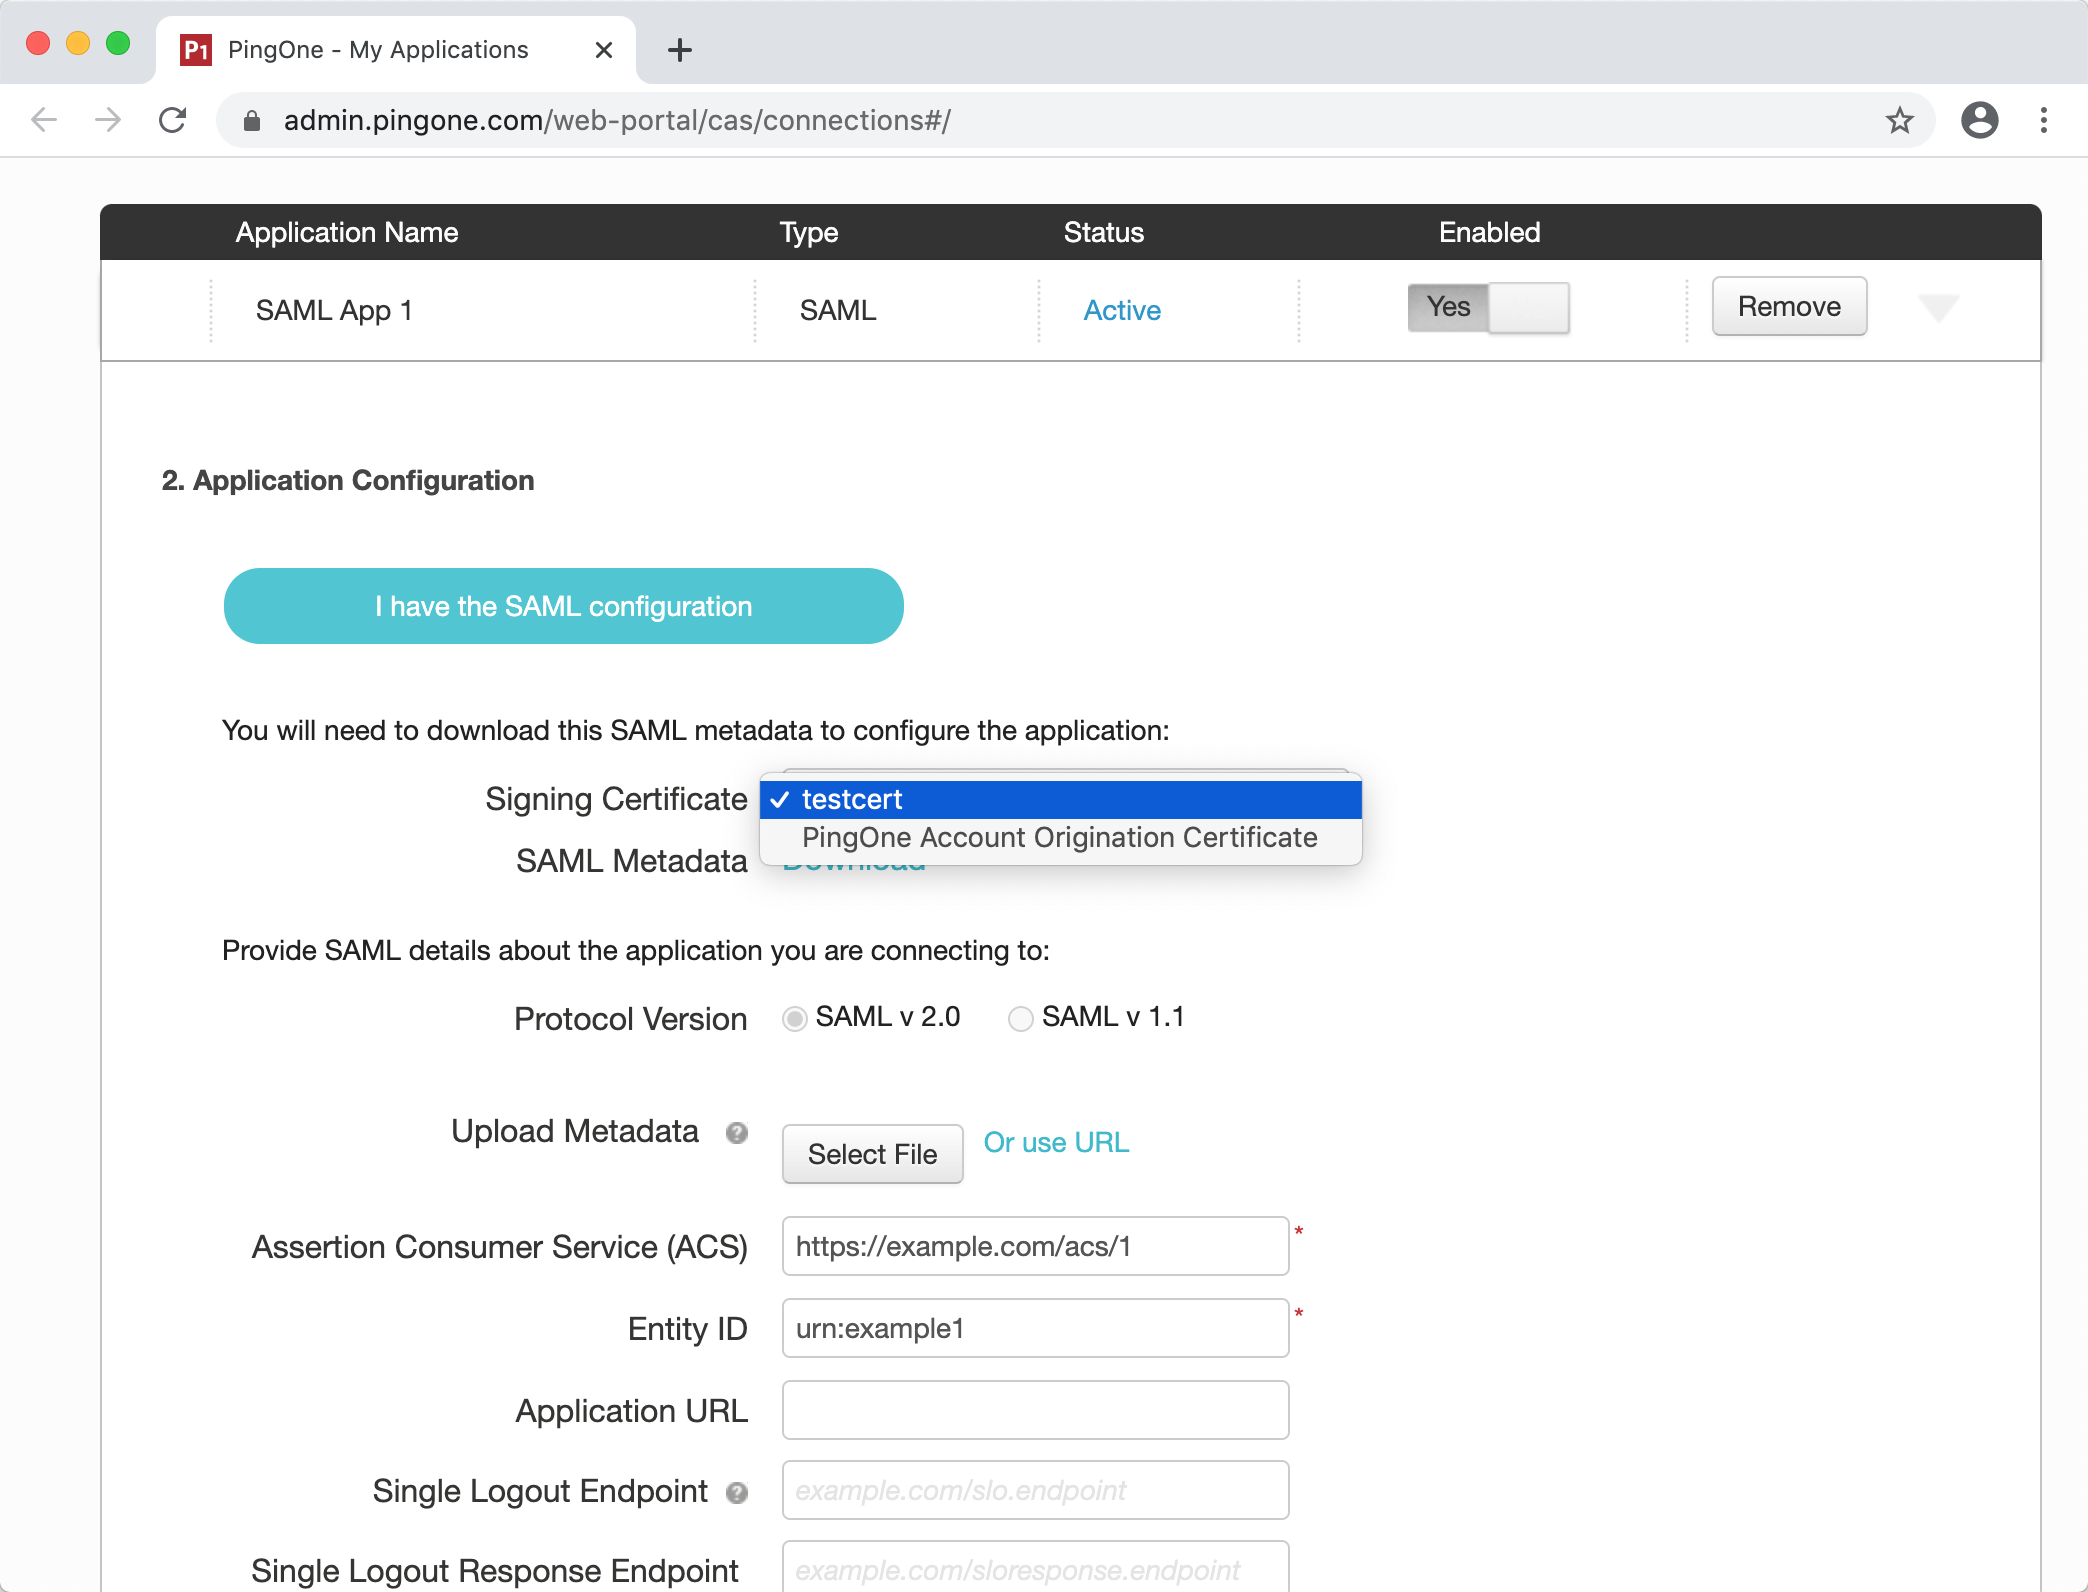Click I have the SAML configuration button
The image size is (2088, 1592).
tap(564, 606)
